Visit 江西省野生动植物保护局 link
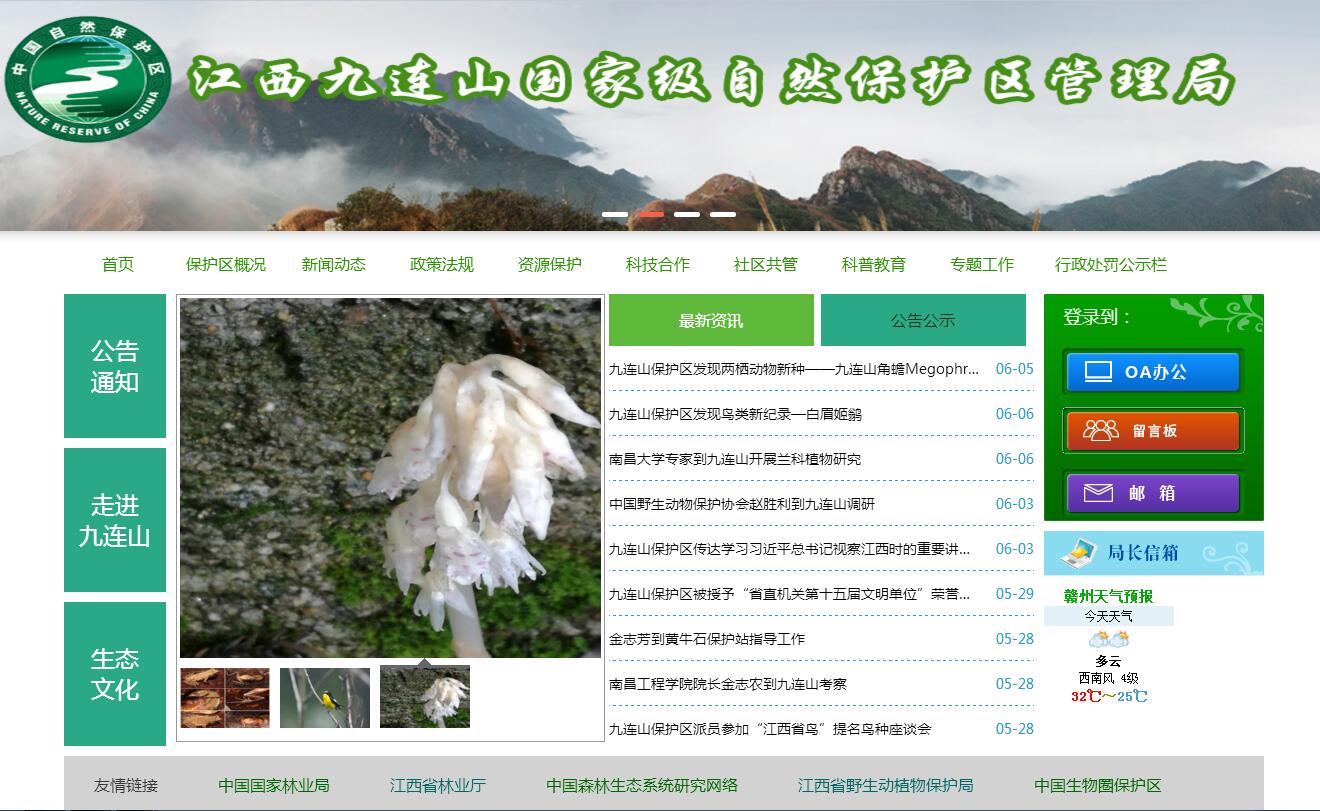Screen dimensions: 1320x811 tap(886, 786)
